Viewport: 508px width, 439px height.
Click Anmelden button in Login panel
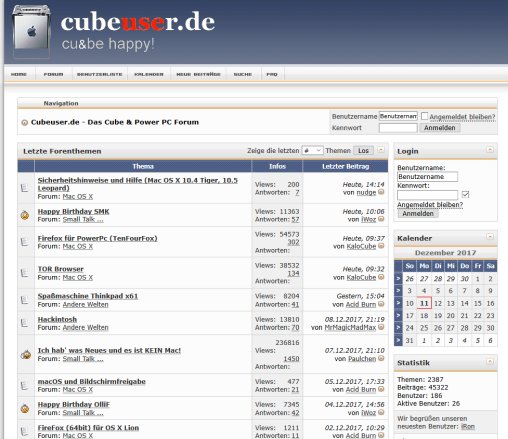tap(418, 214)
